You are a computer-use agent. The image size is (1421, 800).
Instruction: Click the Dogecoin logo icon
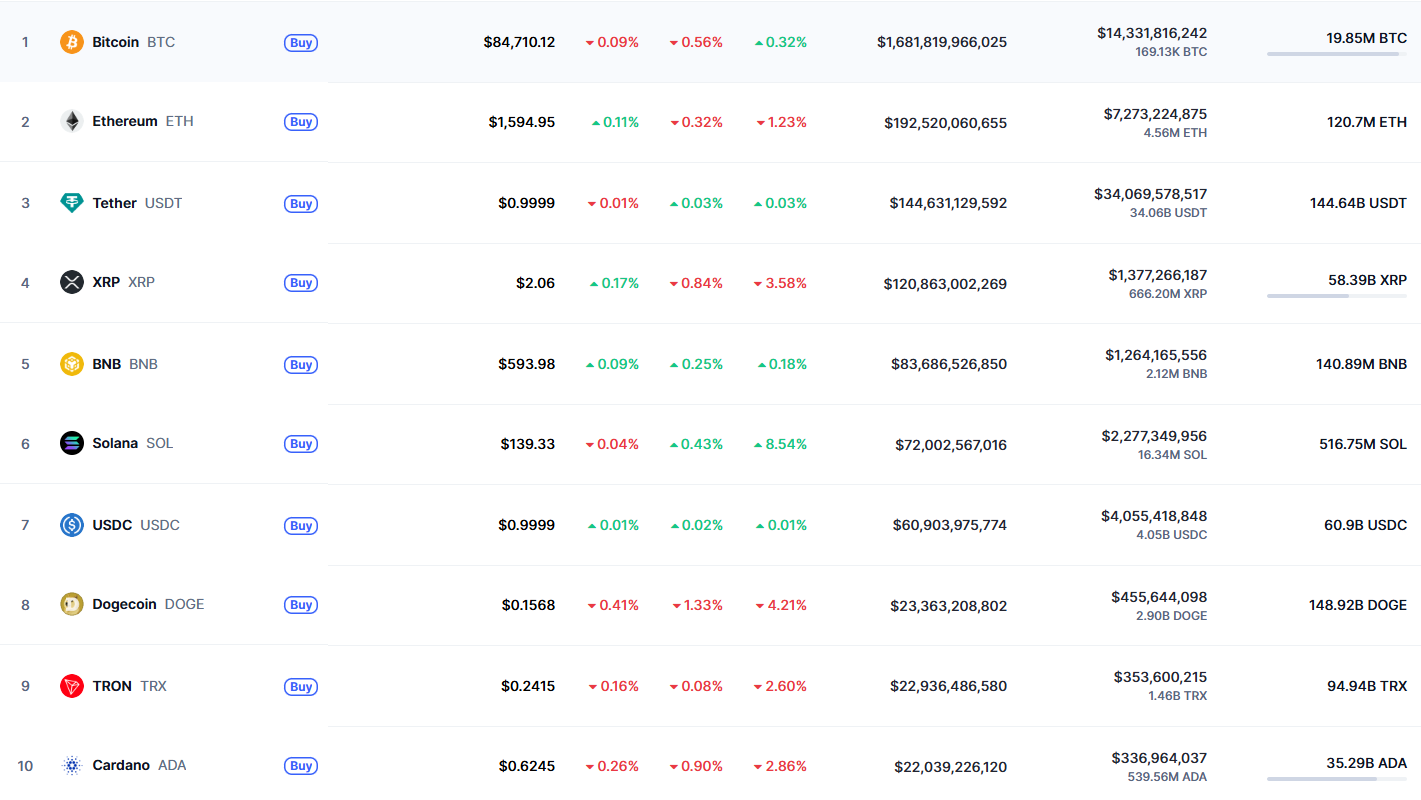(x=71, y=604)
